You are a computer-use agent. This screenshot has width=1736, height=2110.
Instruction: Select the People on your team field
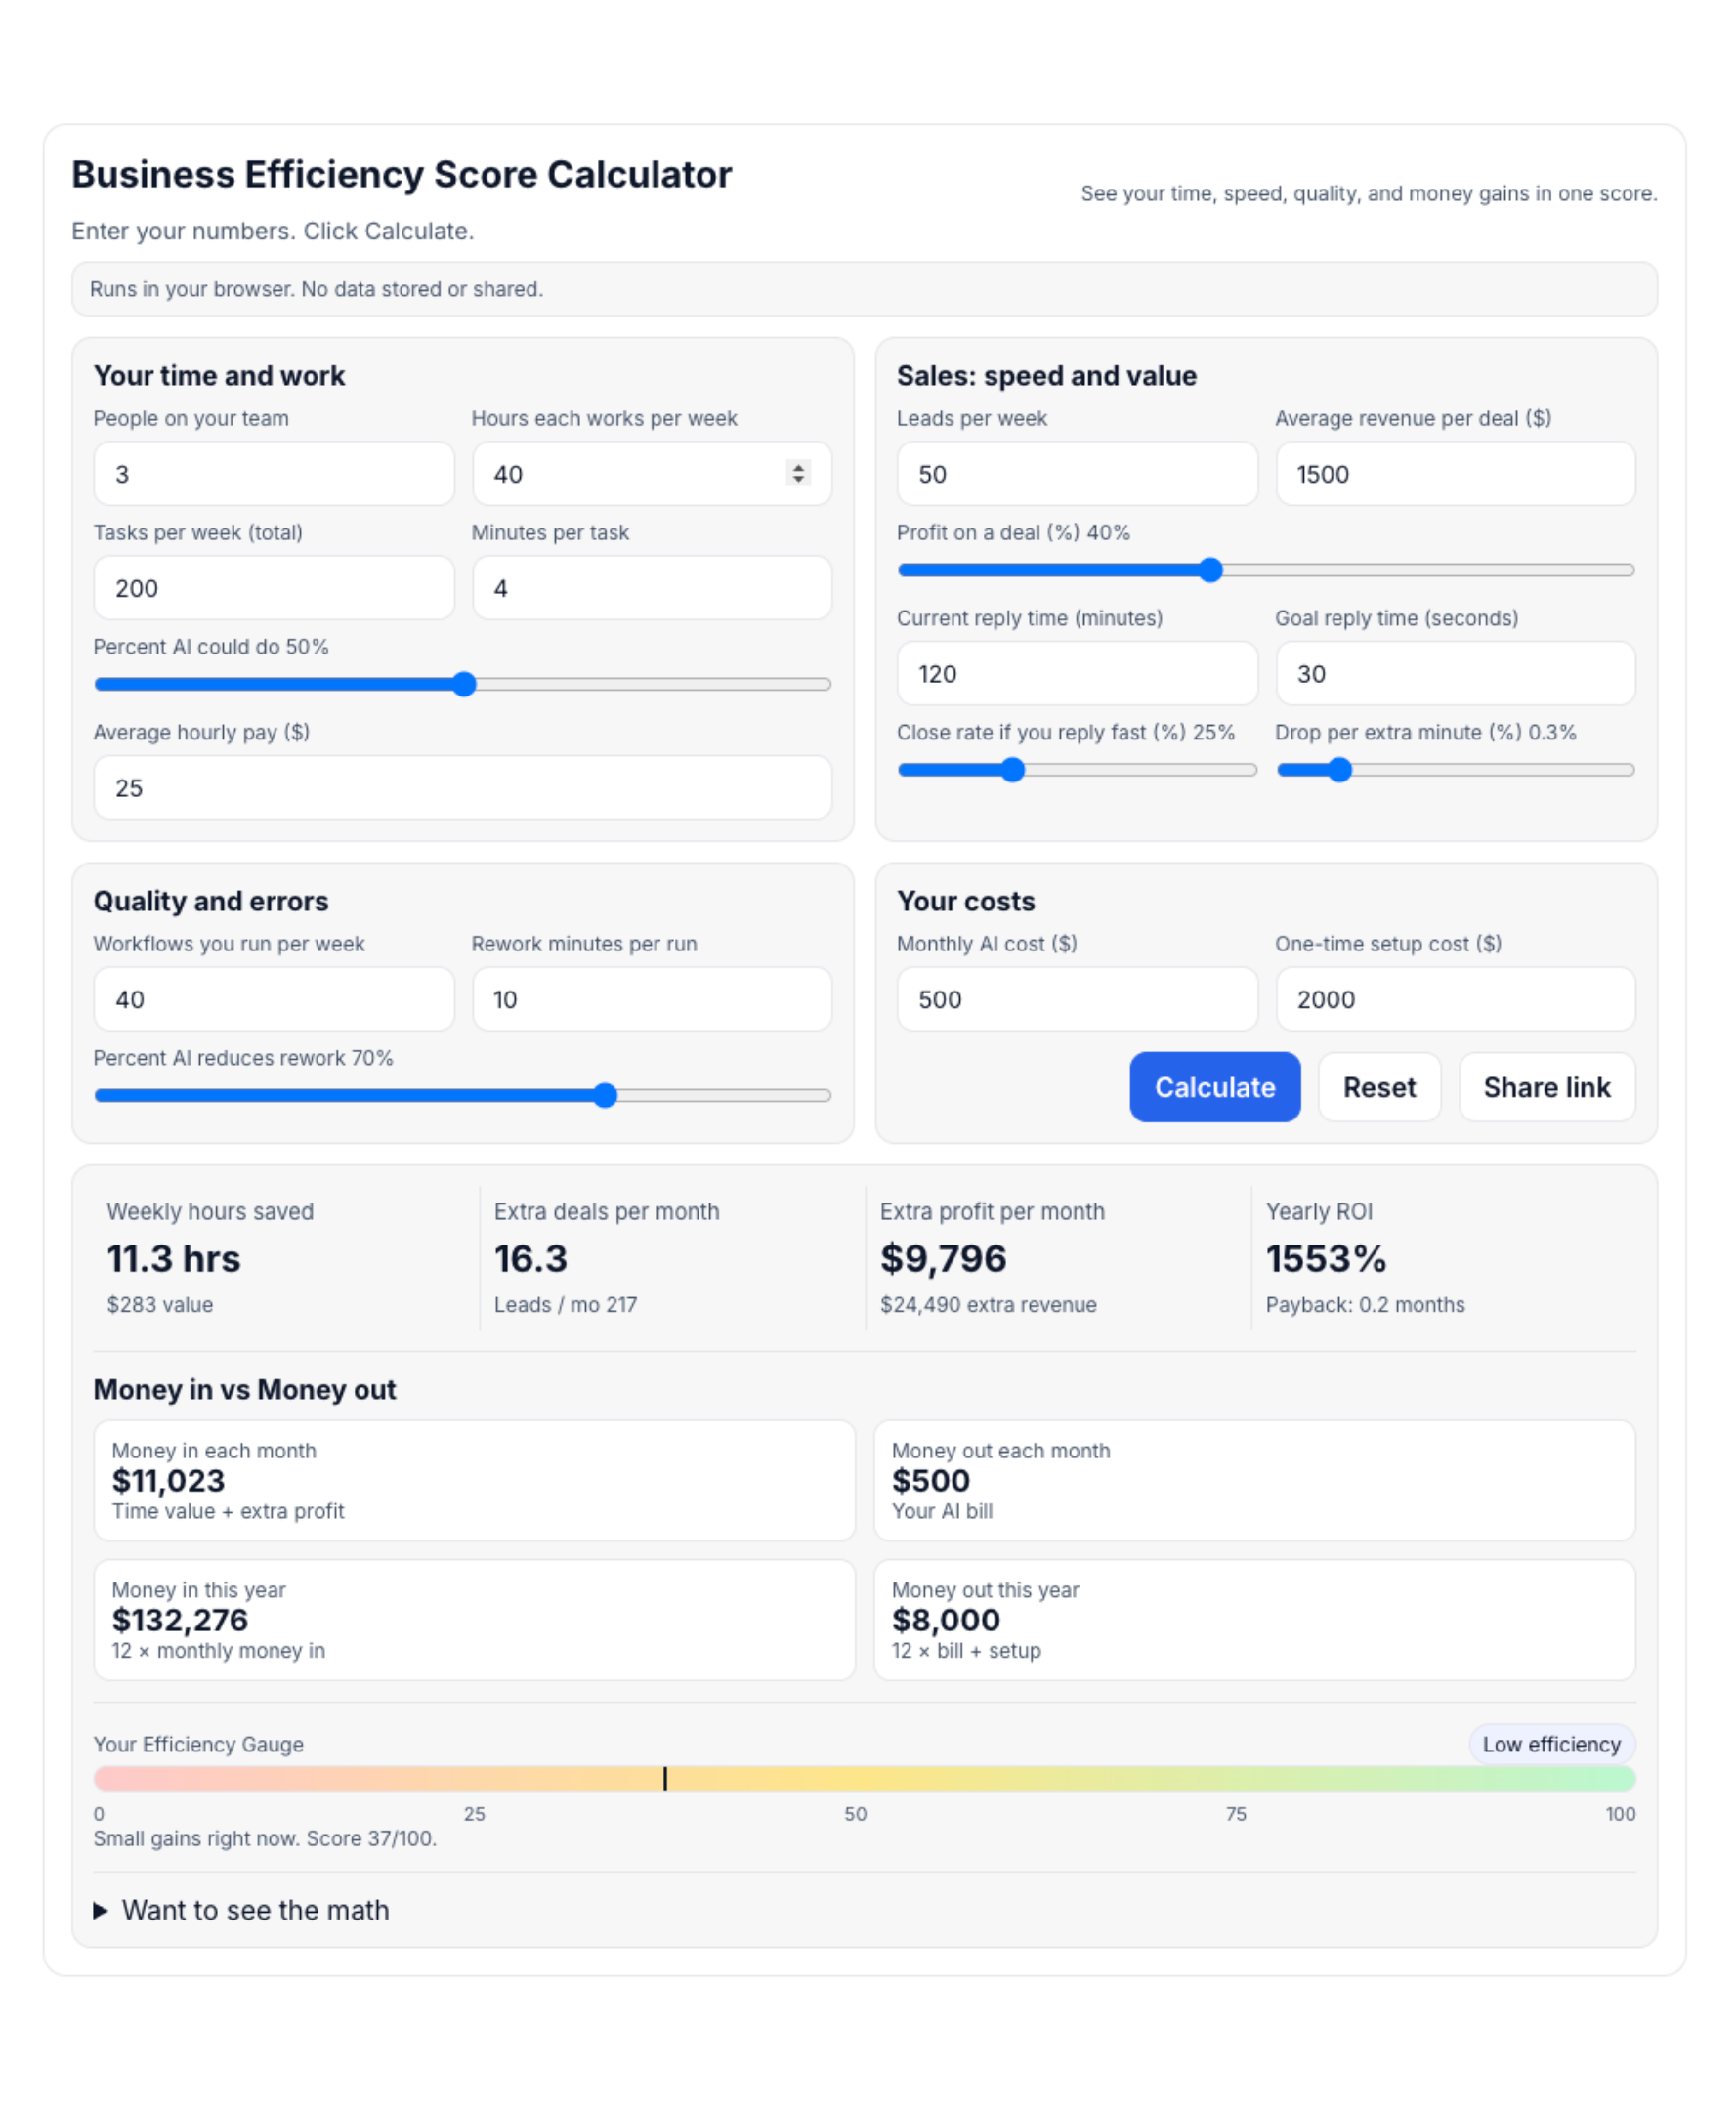tap(273, 473)
